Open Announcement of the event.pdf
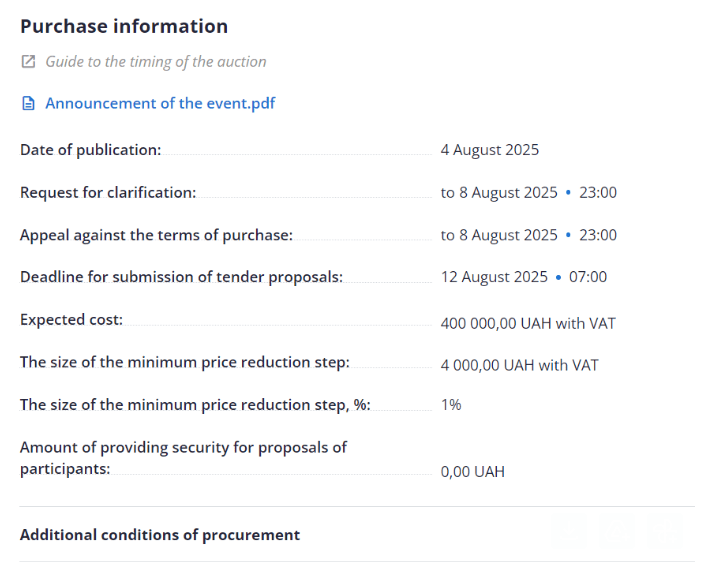The width and height of the screenshot is (709, 562). pyautogui.click(x=160, y=104)
